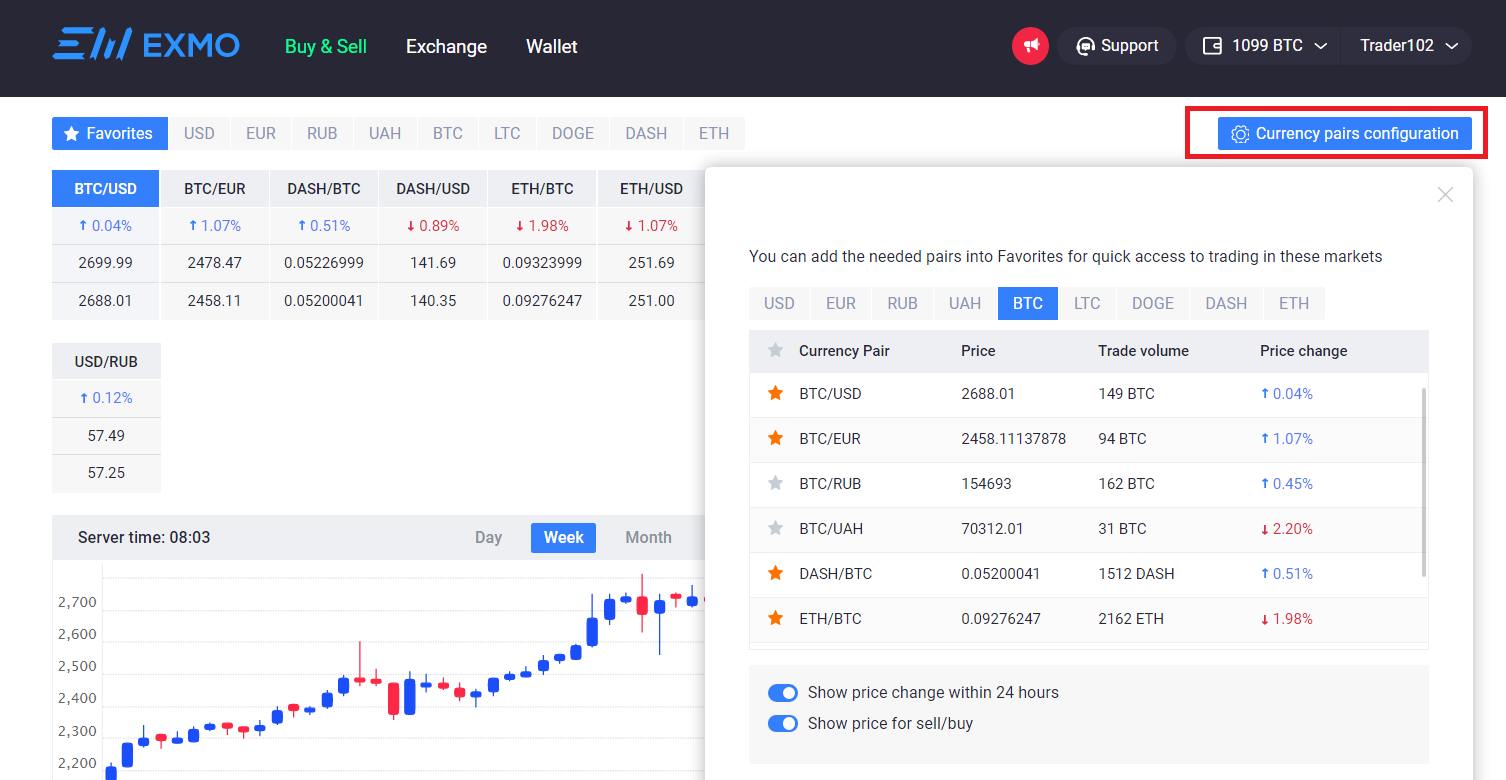
Task: Go to the Exchange menu
Action: click(x=446, y=46)
